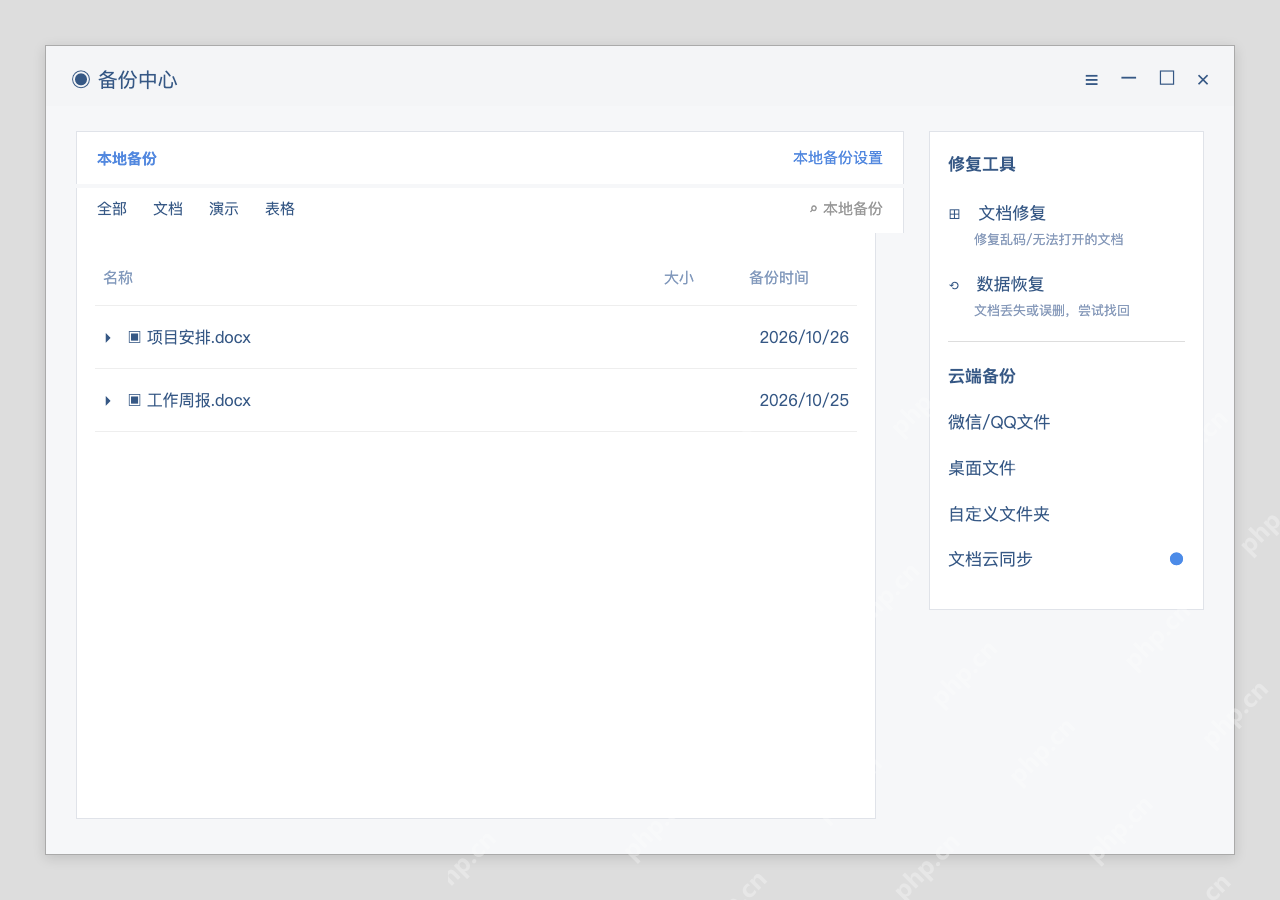Click the search magnifier icon
Screen dimensions: 1280x900
(x=813, y=209)
